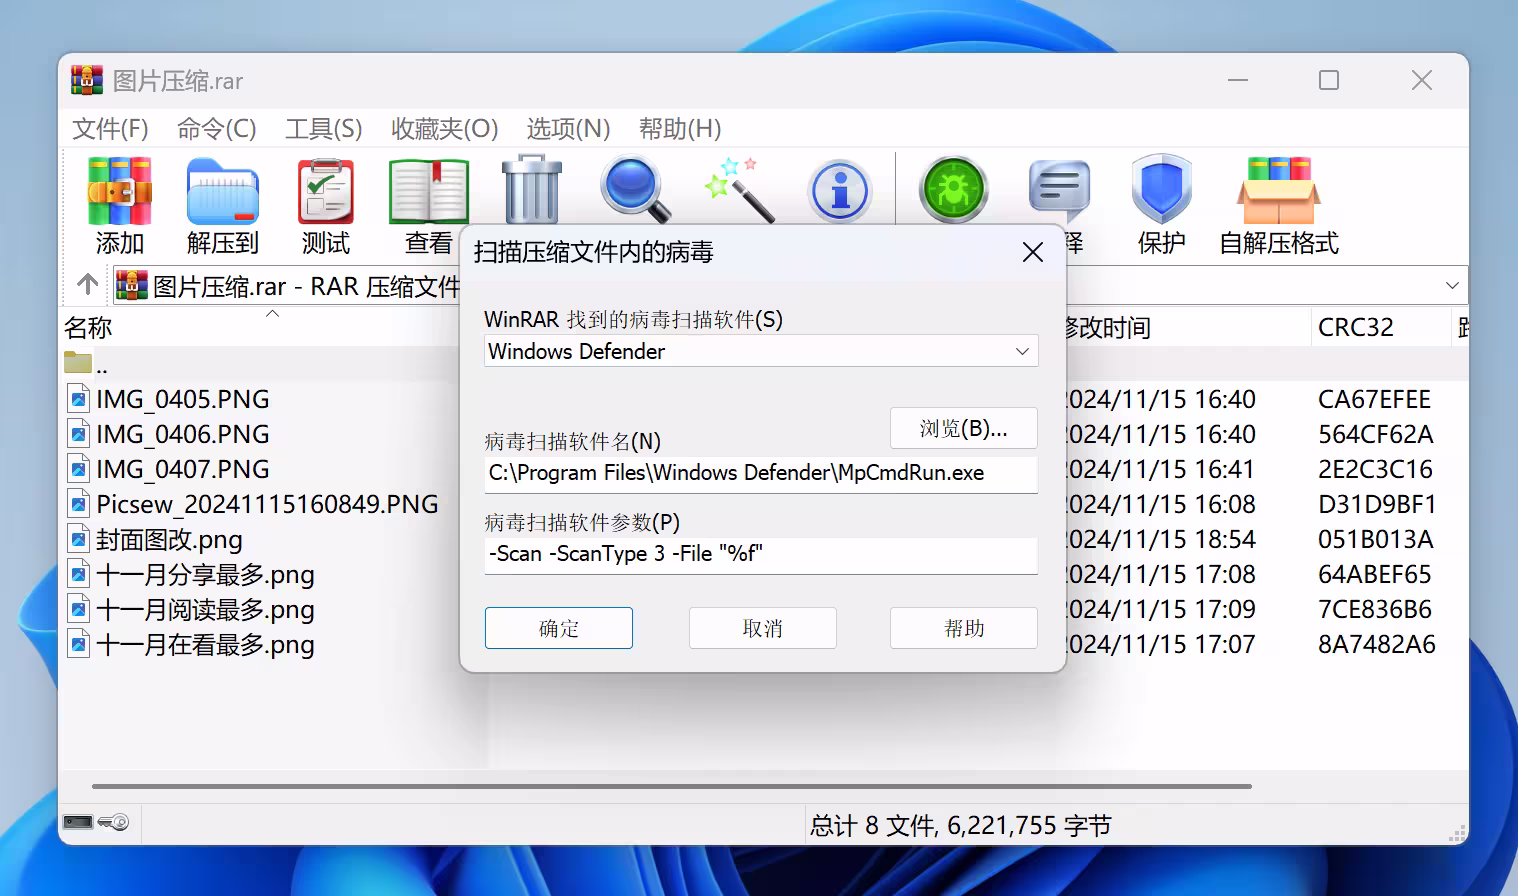This screenshot has width=1518, height=896.
Task: Open the Windows Defender scanner dropdown
Action: click(x=761, y=351)
